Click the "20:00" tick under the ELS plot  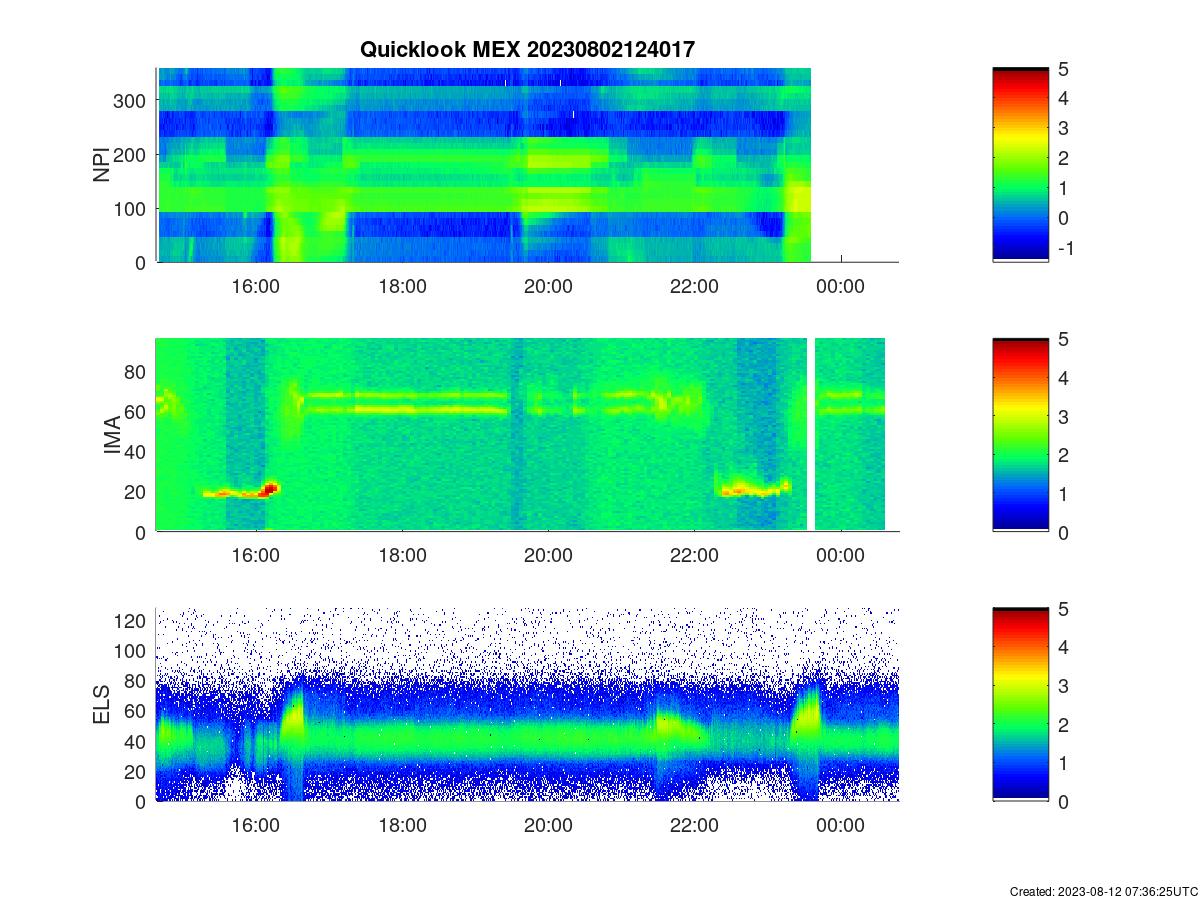(549, 825)
